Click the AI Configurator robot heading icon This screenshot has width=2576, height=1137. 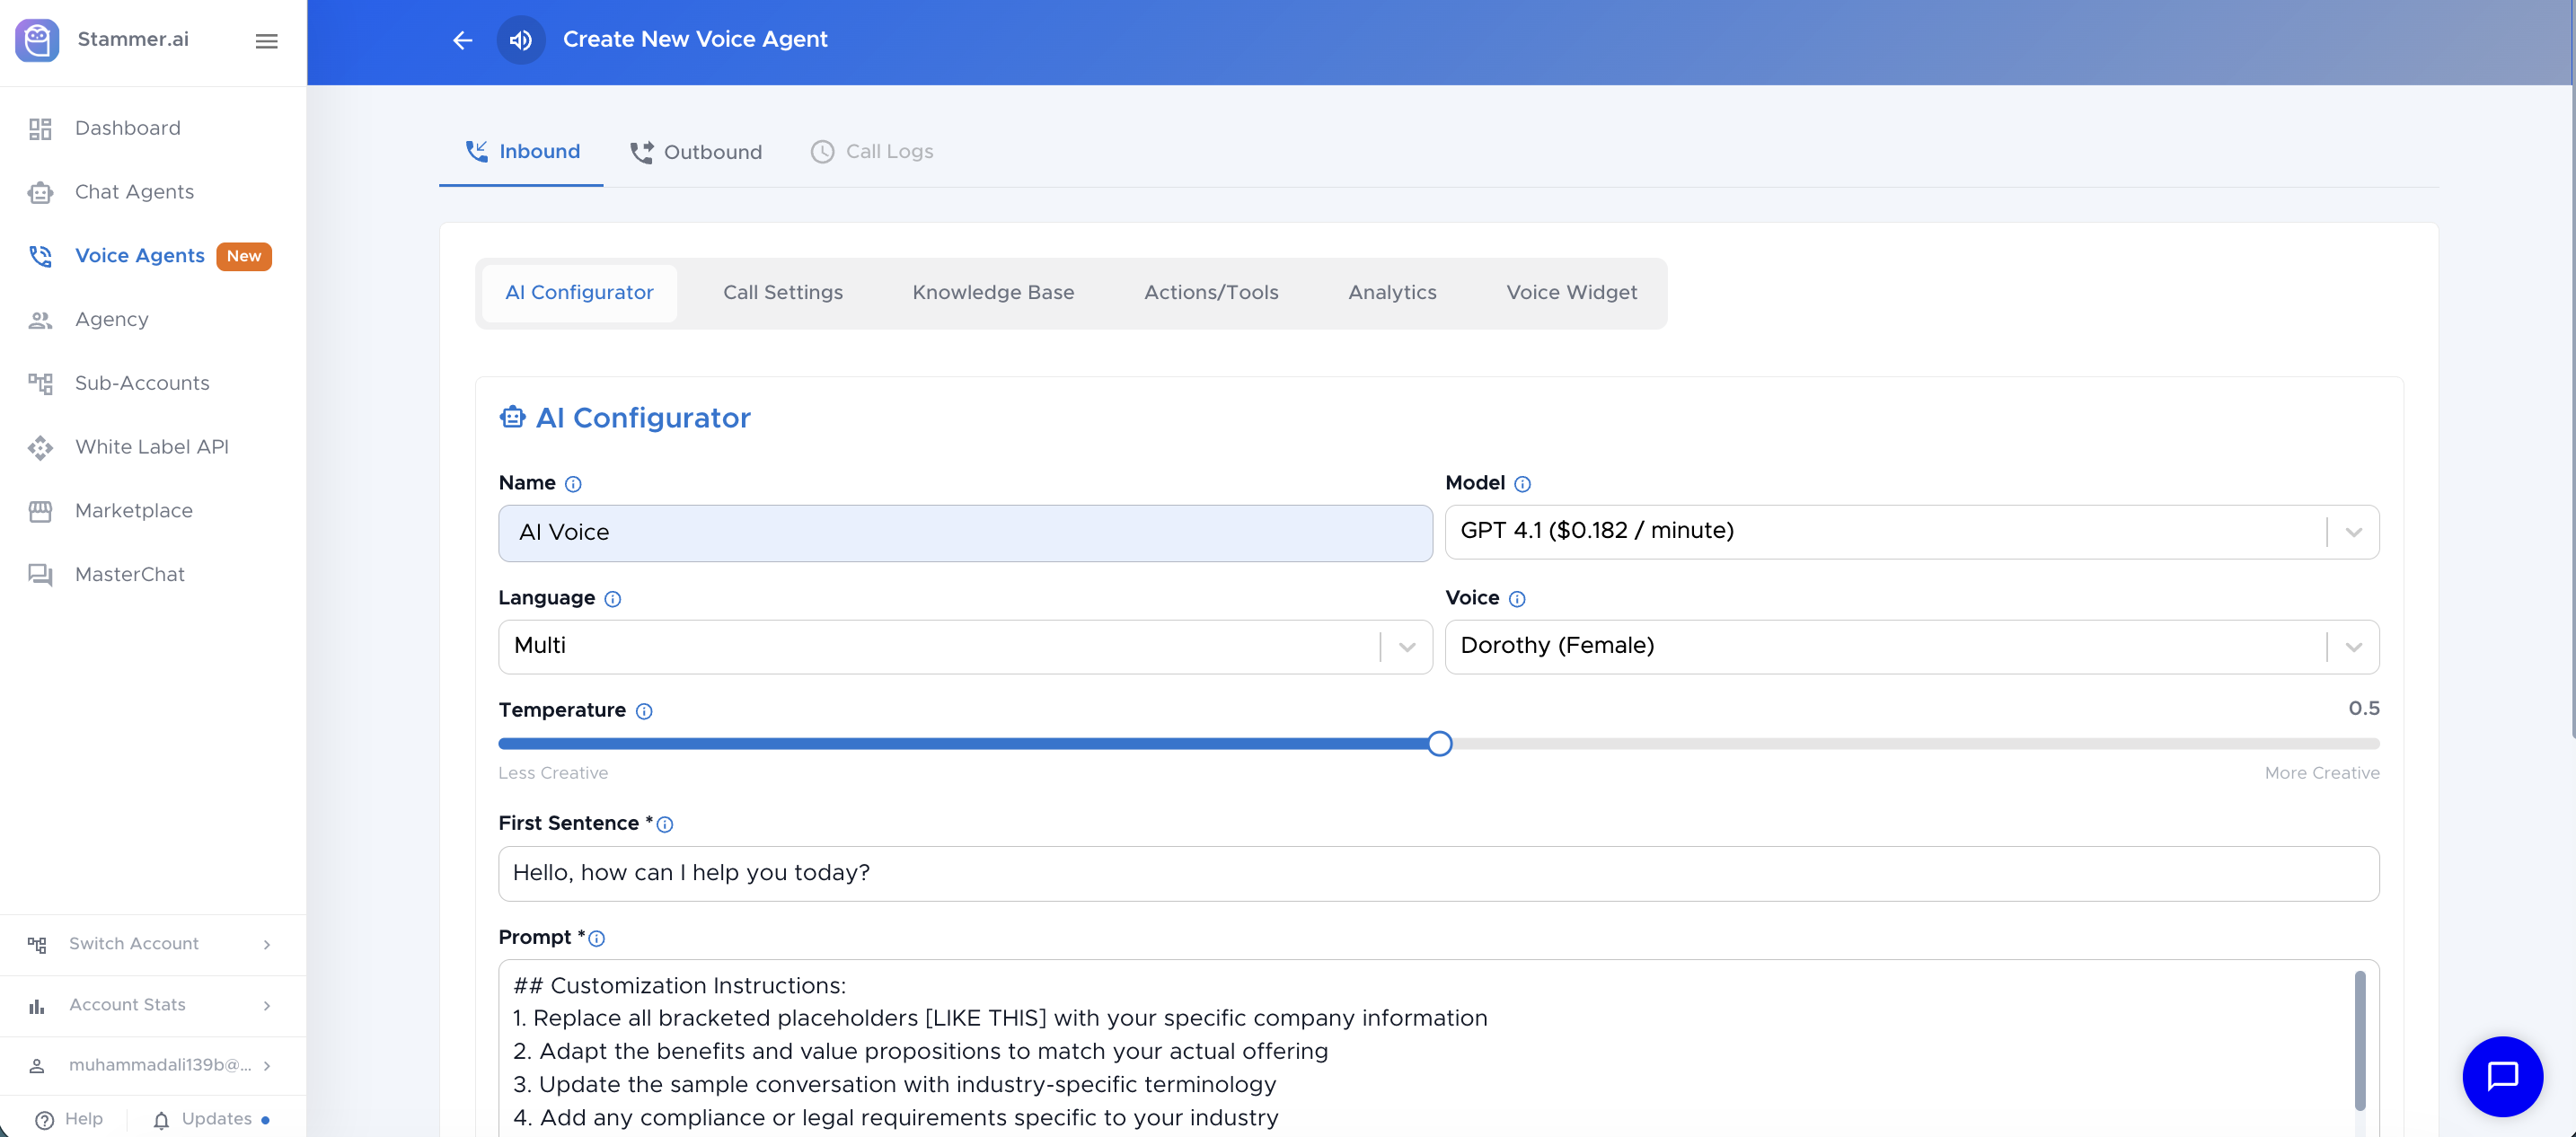tap(513, 417)
